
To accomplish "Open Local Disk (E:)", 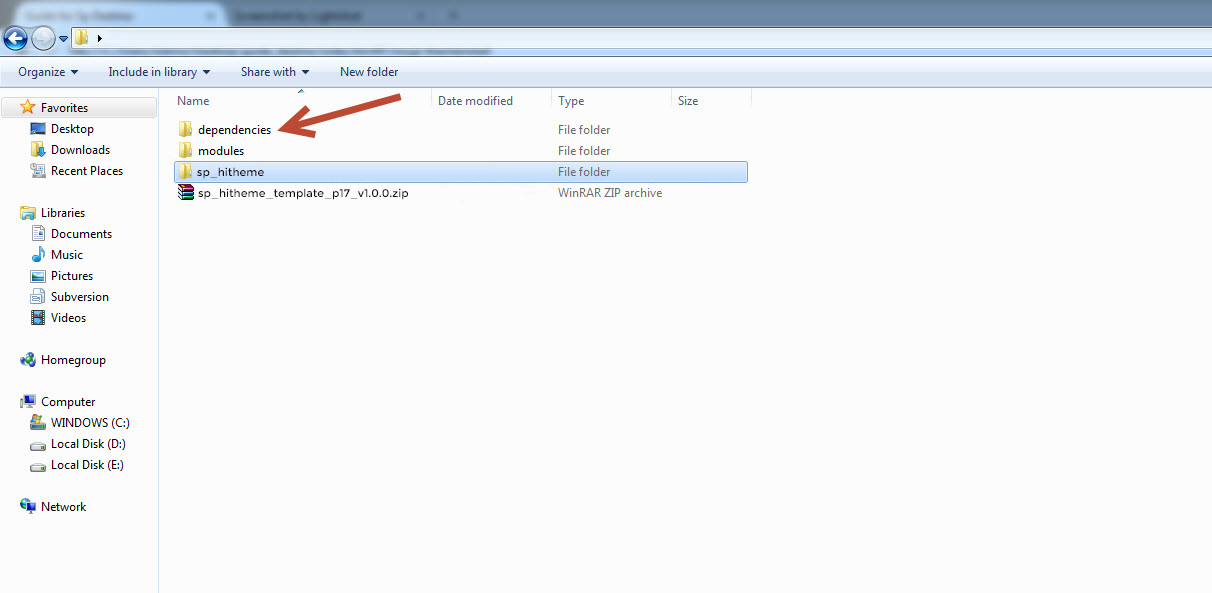I will pyautogui.click(x=87, y=465).
